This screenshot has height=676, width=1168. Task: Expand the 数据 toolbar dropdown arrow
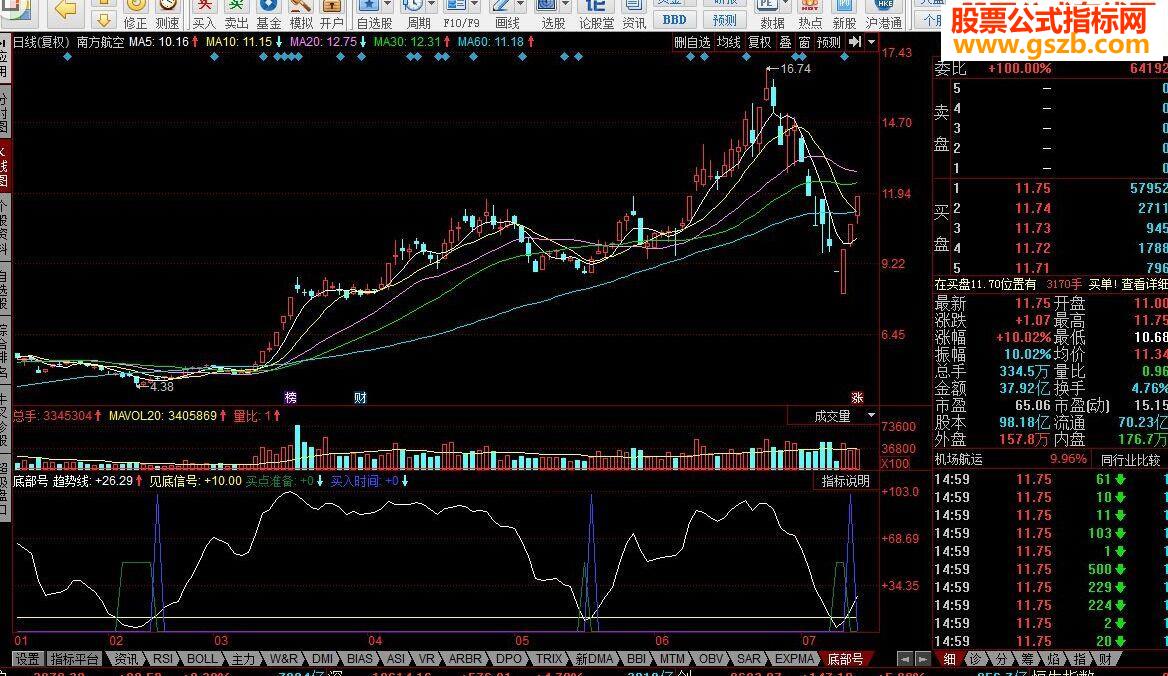pos(784,5)
